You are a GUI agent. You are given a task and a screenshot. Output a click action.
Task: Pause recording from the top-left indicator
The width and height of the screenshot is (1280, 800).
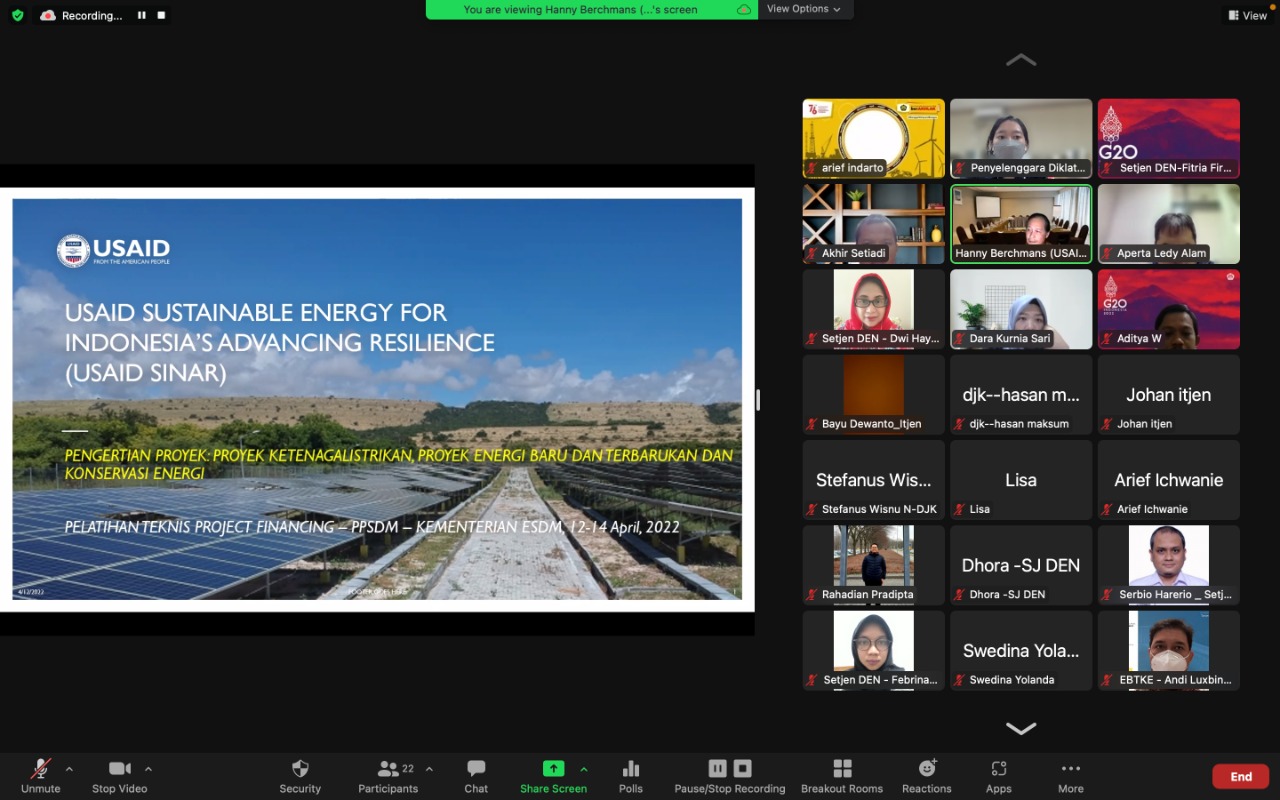click(141, 15)
